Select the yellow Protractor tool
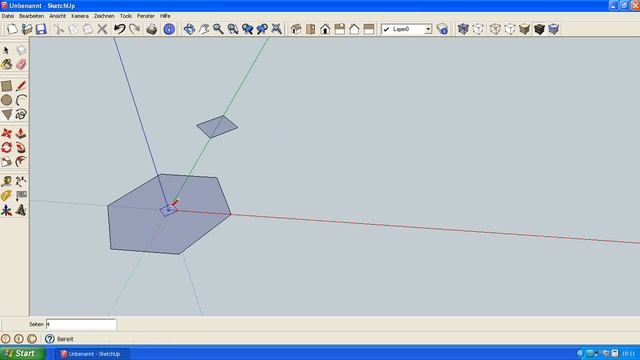This screenshot has height=360, width=640. 6,196
